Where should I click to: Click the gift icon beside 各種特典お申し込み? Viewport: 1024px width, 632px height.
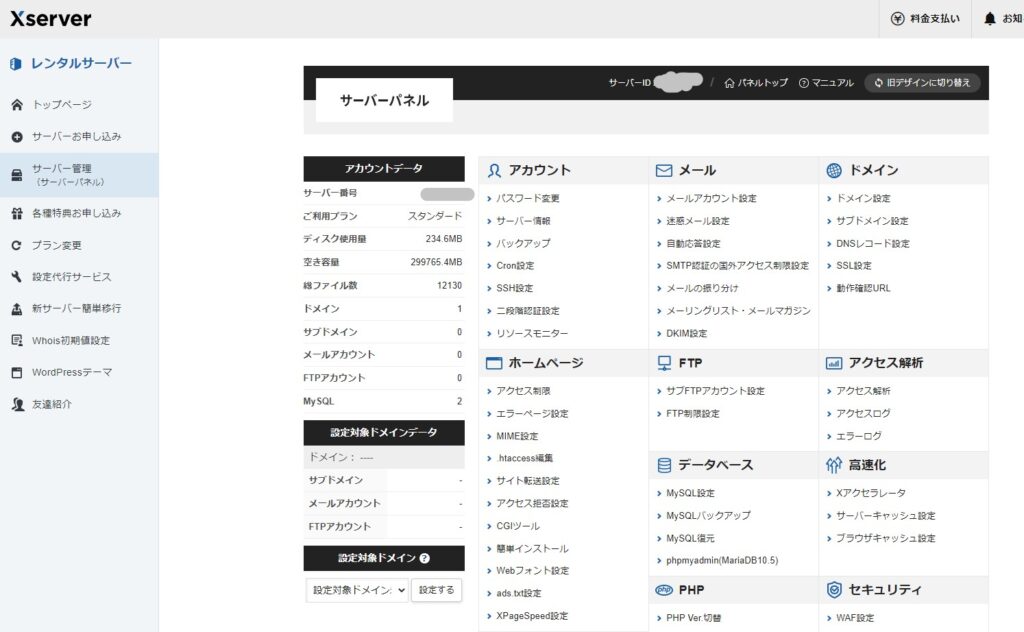[17, 213]
